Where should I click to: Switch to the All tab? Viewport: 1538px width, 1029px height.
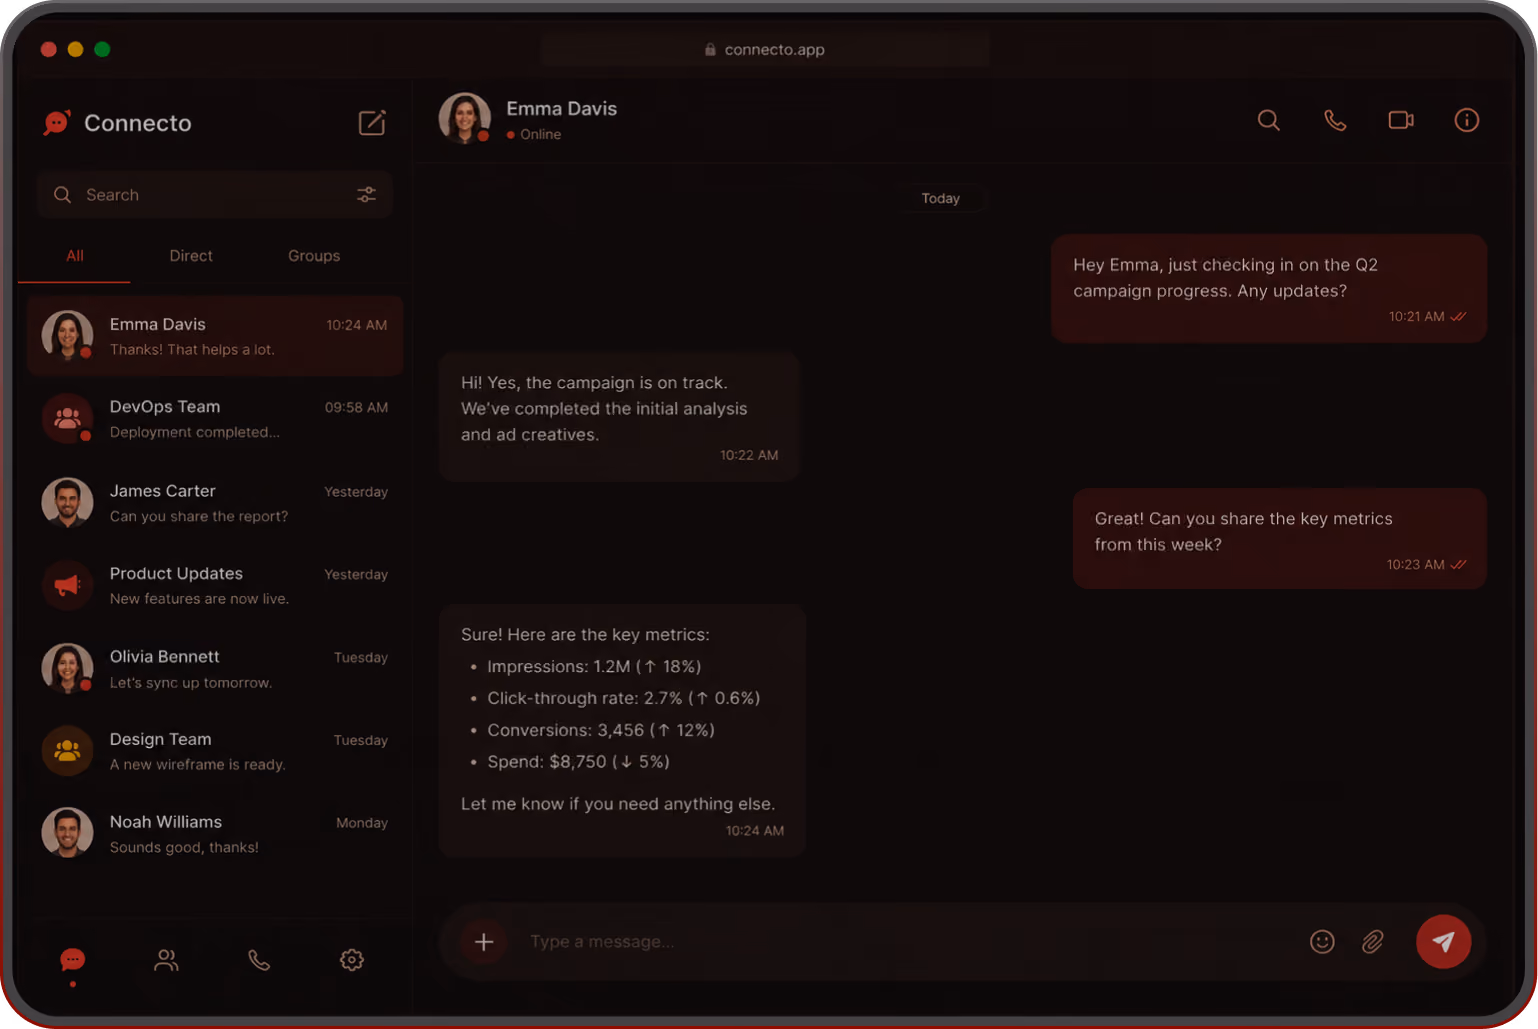pyautogui.click(x=75, y=256)
